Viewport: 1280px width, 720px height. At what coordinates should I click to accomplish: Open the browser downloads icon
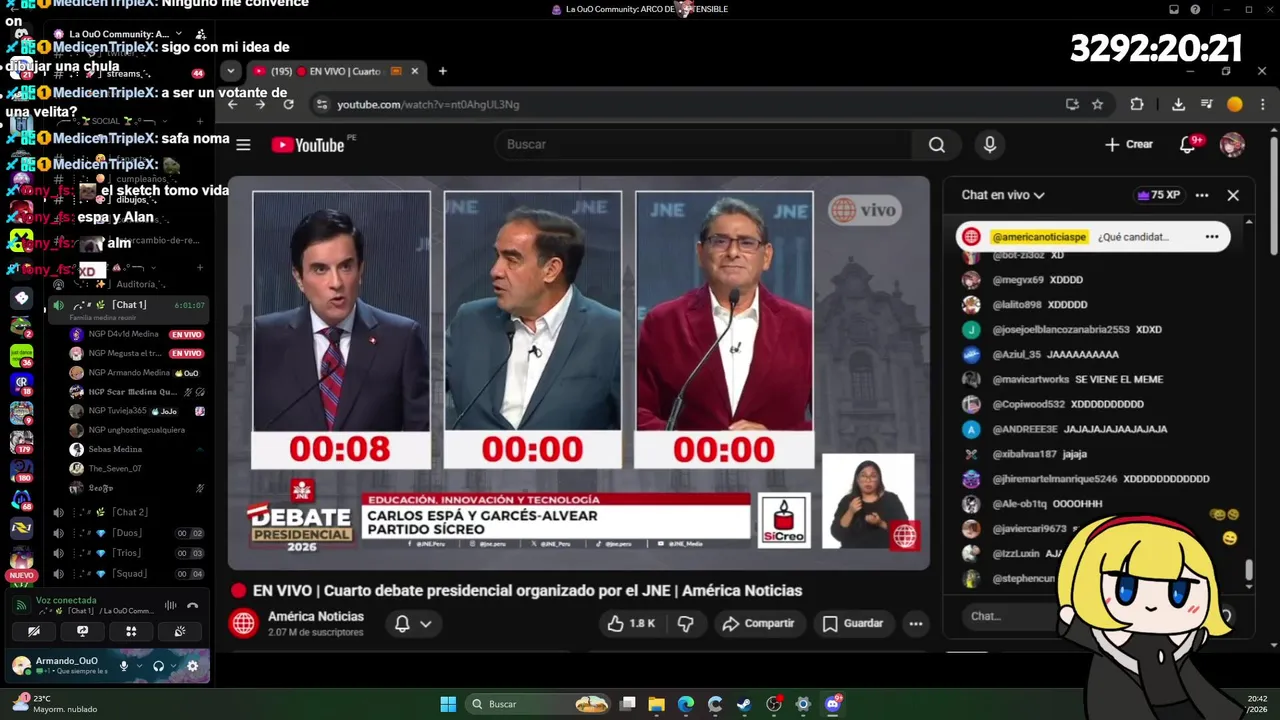(1178, 104)
